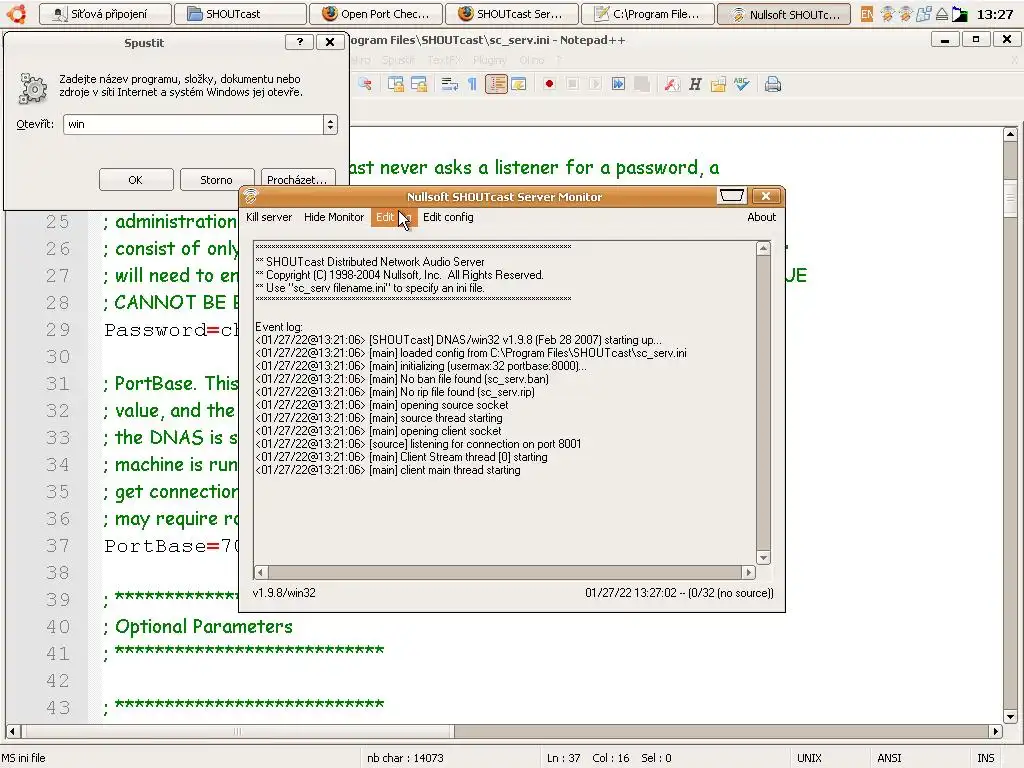Switch to Síťová připojení taskbar window
This screenshot has height=768, width=1024.
[x=104, y=14]
